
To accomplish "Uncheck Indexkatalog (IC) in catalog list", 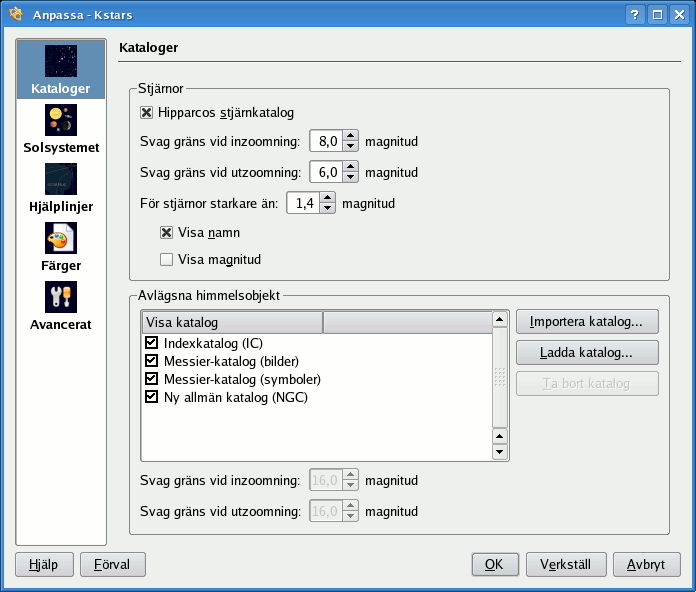I will (151, 343).
